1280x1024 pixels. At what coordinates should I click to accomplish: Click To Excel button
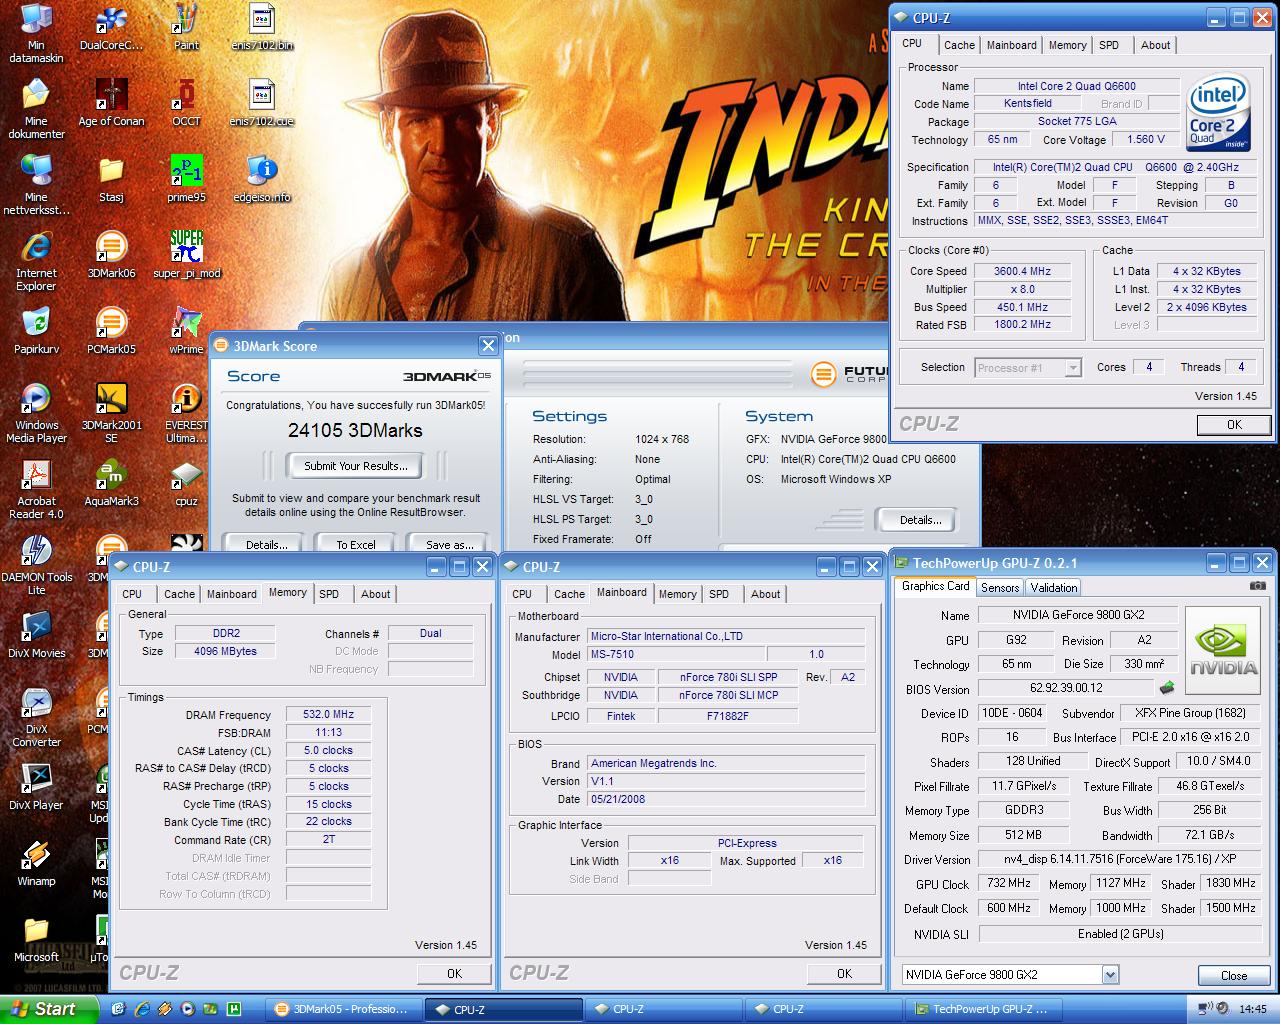coord(355,544)
